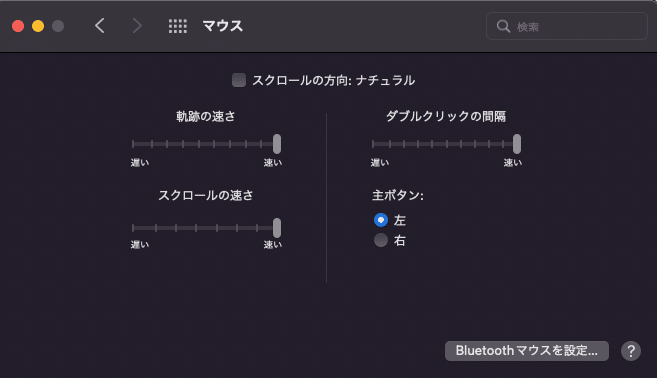Go forward with the right chevron arrow
The width and height of the screenshot is (657, 378).
137,26
